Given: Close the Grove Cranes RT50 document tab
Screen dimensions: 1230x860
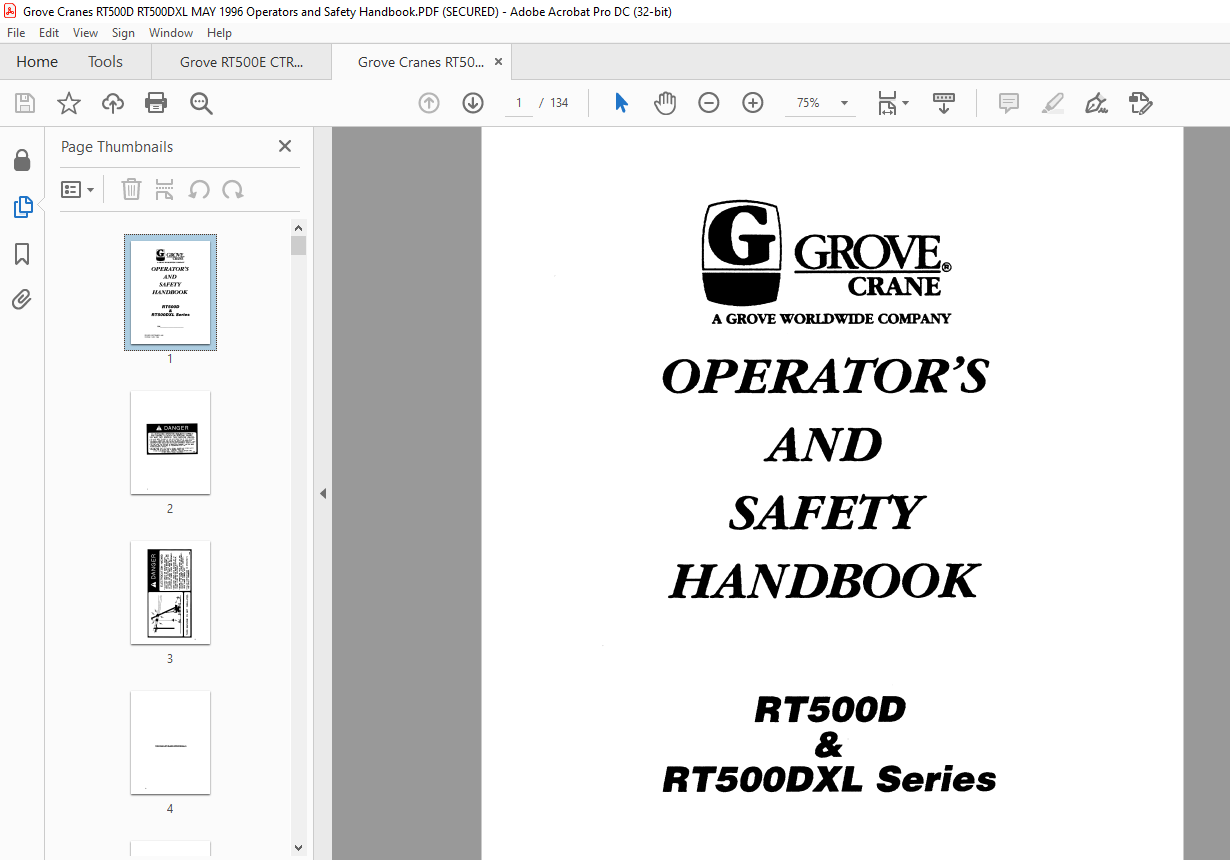Looking at the screenshot, I should click(x=498, y=62).
